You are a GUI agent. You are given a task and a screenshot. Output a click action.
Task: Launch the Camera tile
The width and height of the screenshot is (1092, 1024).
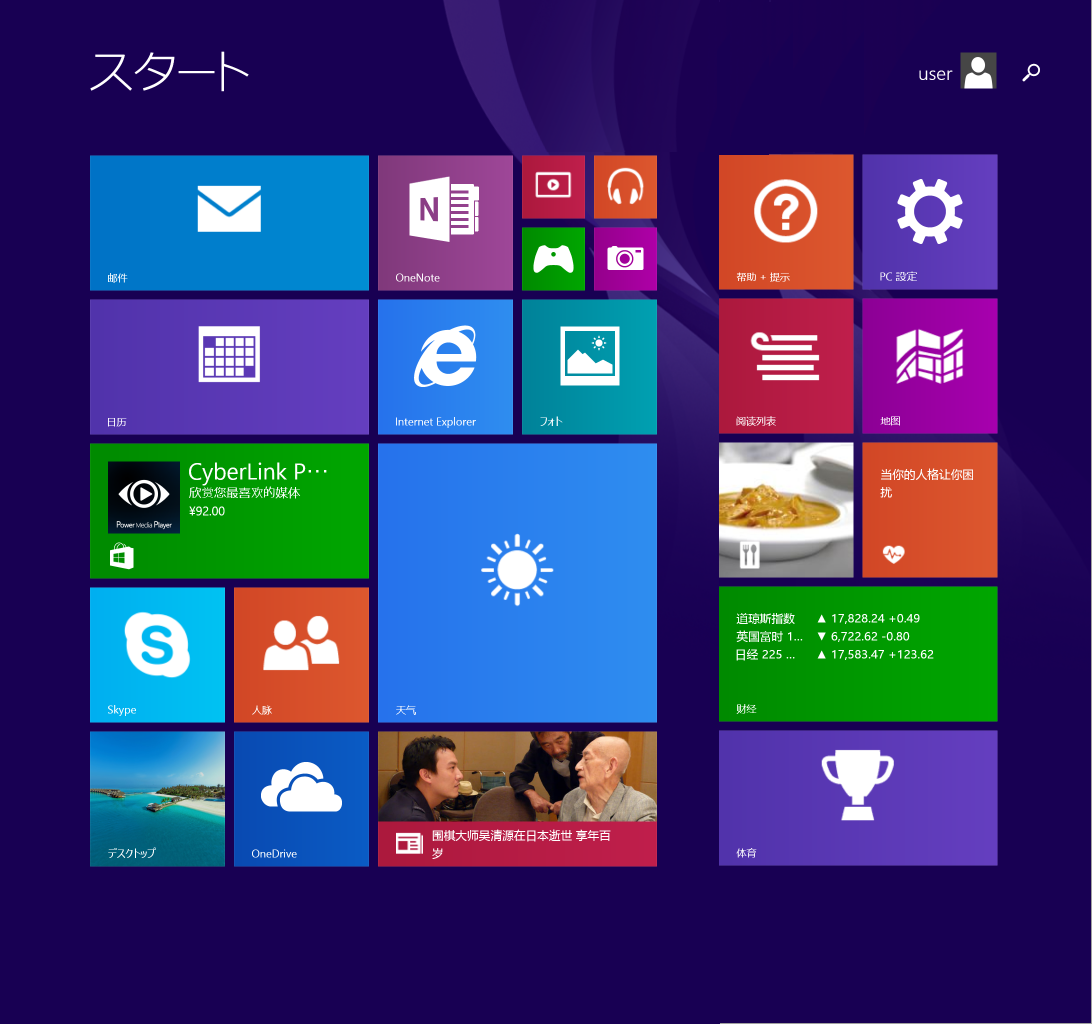tap(625, 259)
